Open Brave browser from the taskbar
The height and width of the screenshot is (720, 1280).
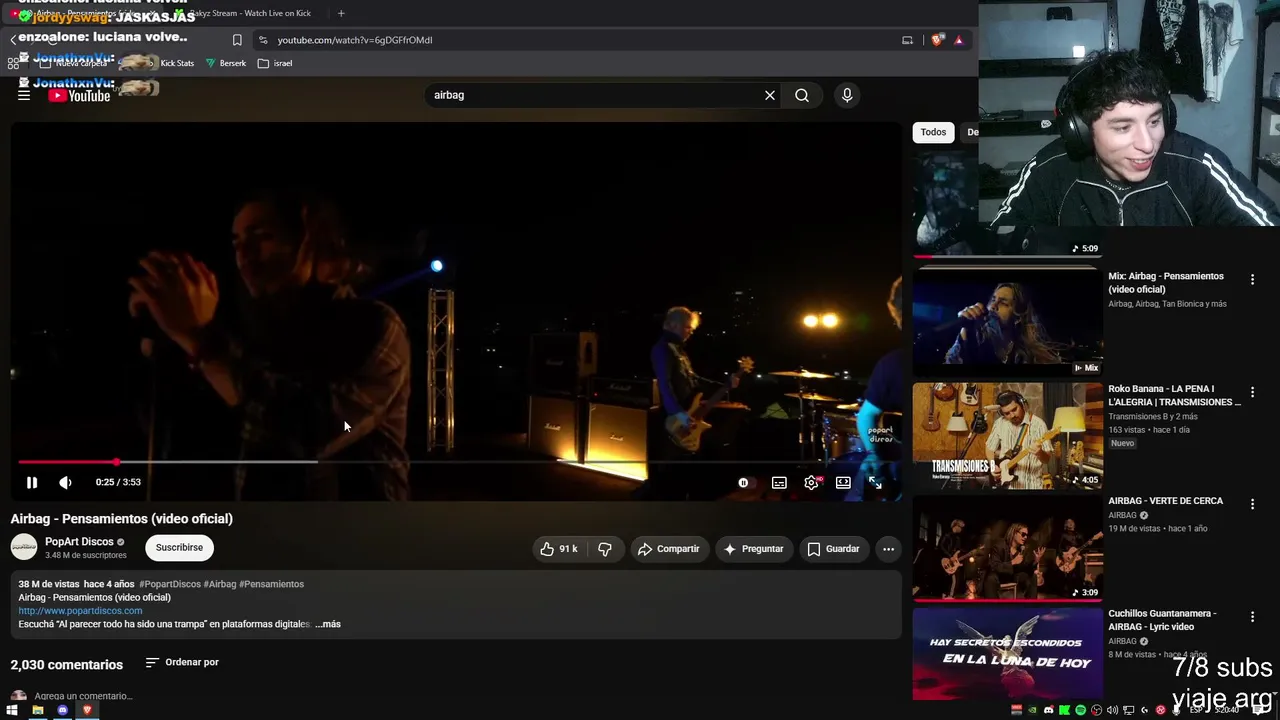(x=87, y=710)
